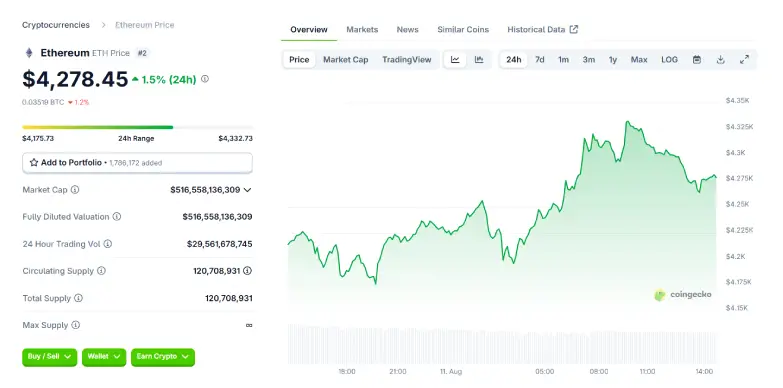Open Total Supply info icon
Viewport: 783px width, 388px height.
78,298
